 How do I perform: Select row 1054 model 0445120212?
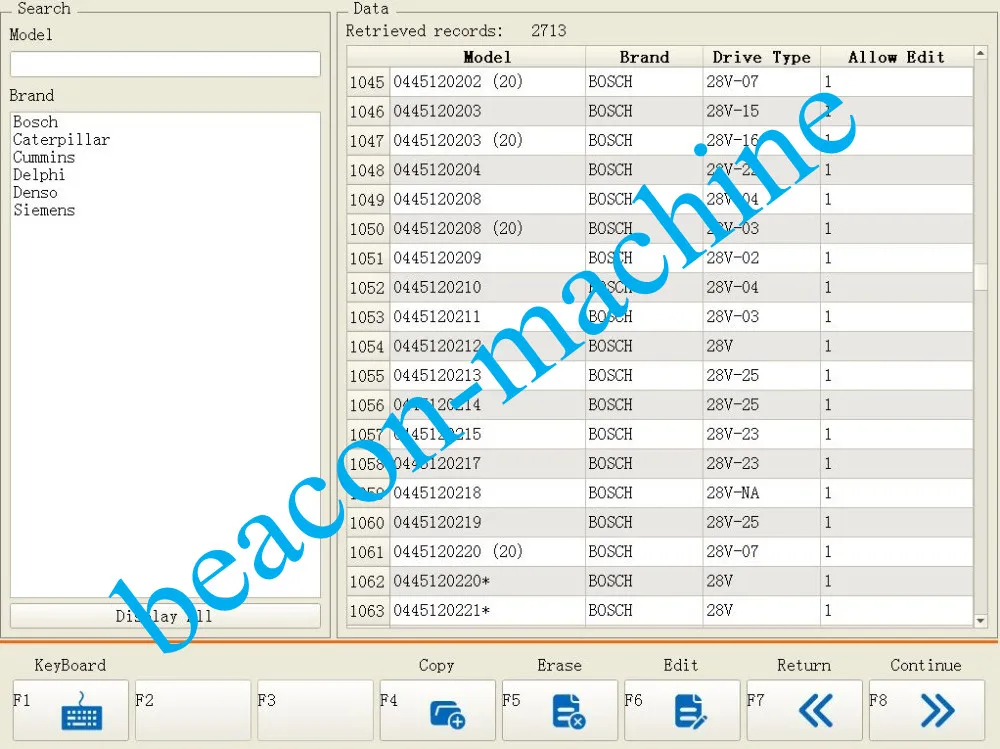660,346
